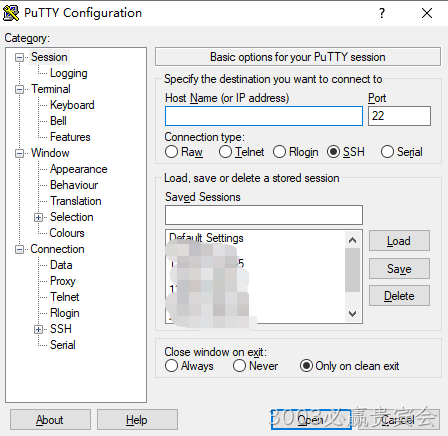Screen dimensions: 448x436
Task: Open the Proxy category
Action: tap(63, 281)
